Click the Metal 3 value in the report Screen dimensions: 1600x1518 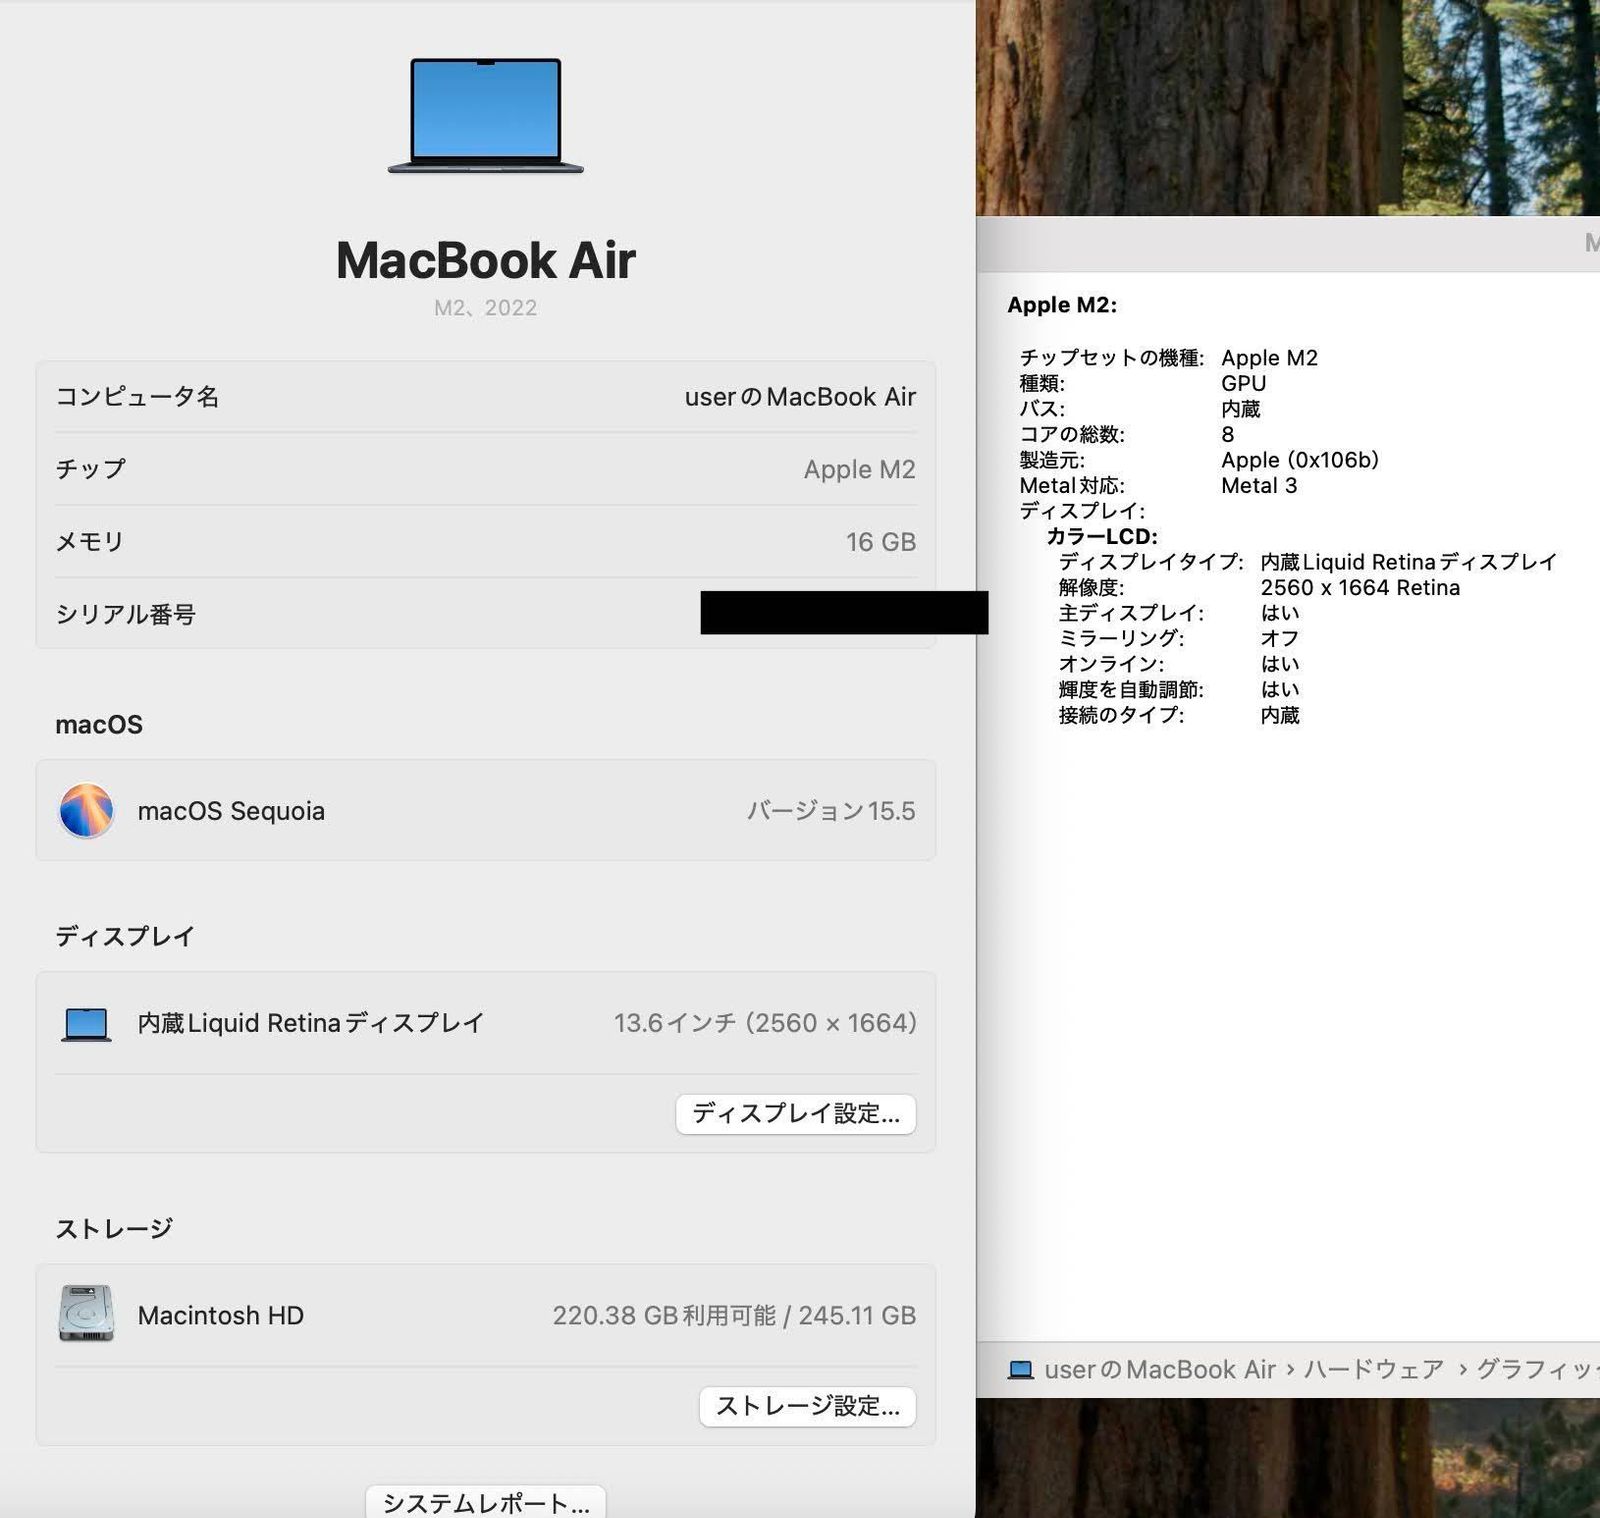[x=1260, y=485]
